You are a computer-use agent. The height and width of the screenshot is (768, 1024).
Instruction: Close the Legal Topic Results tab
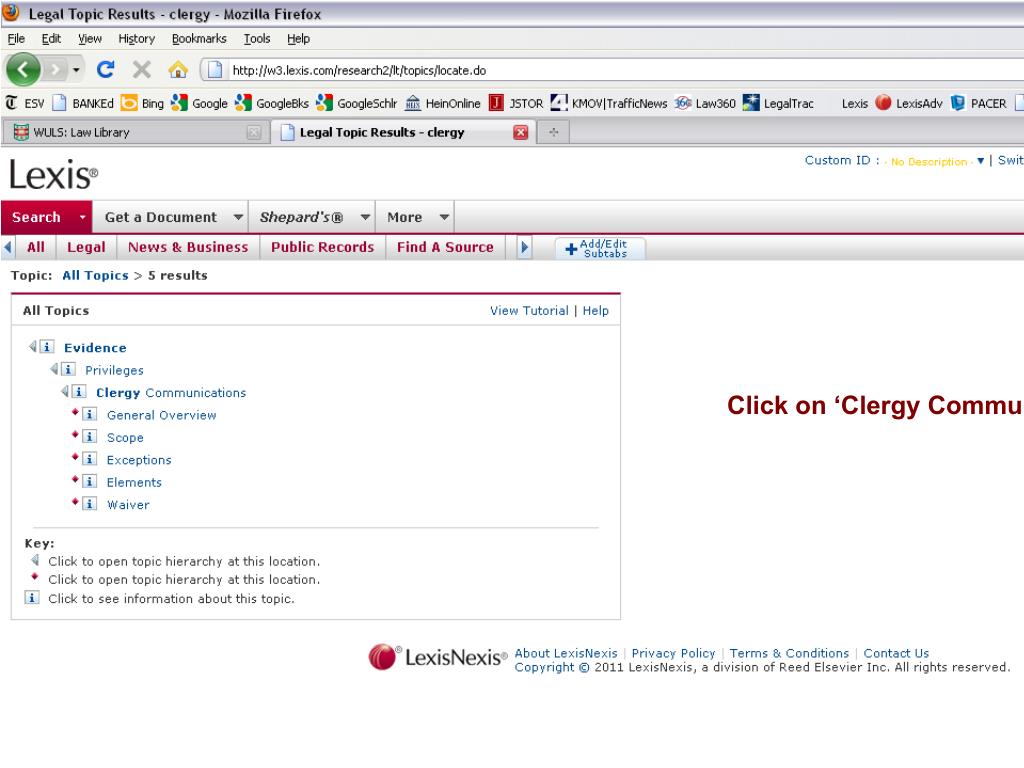(520, 133)
